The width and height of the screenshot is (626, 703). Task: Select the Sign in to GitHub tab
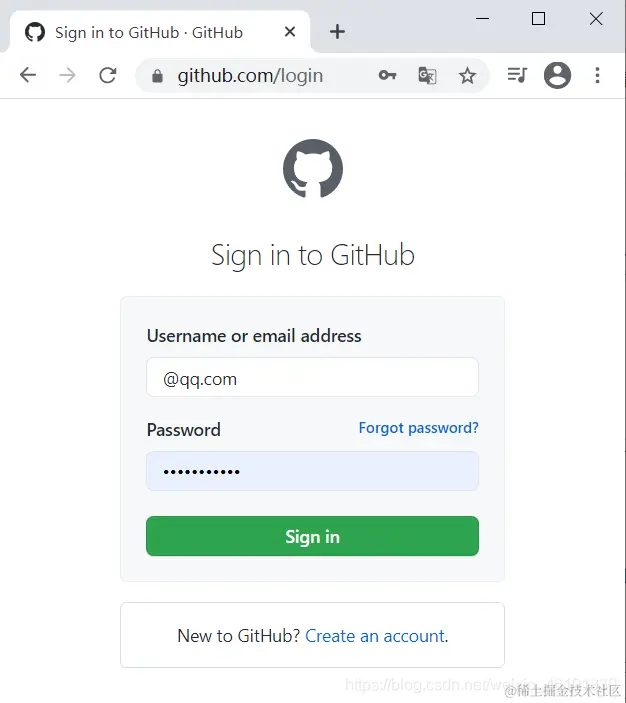tap(148, 32)
